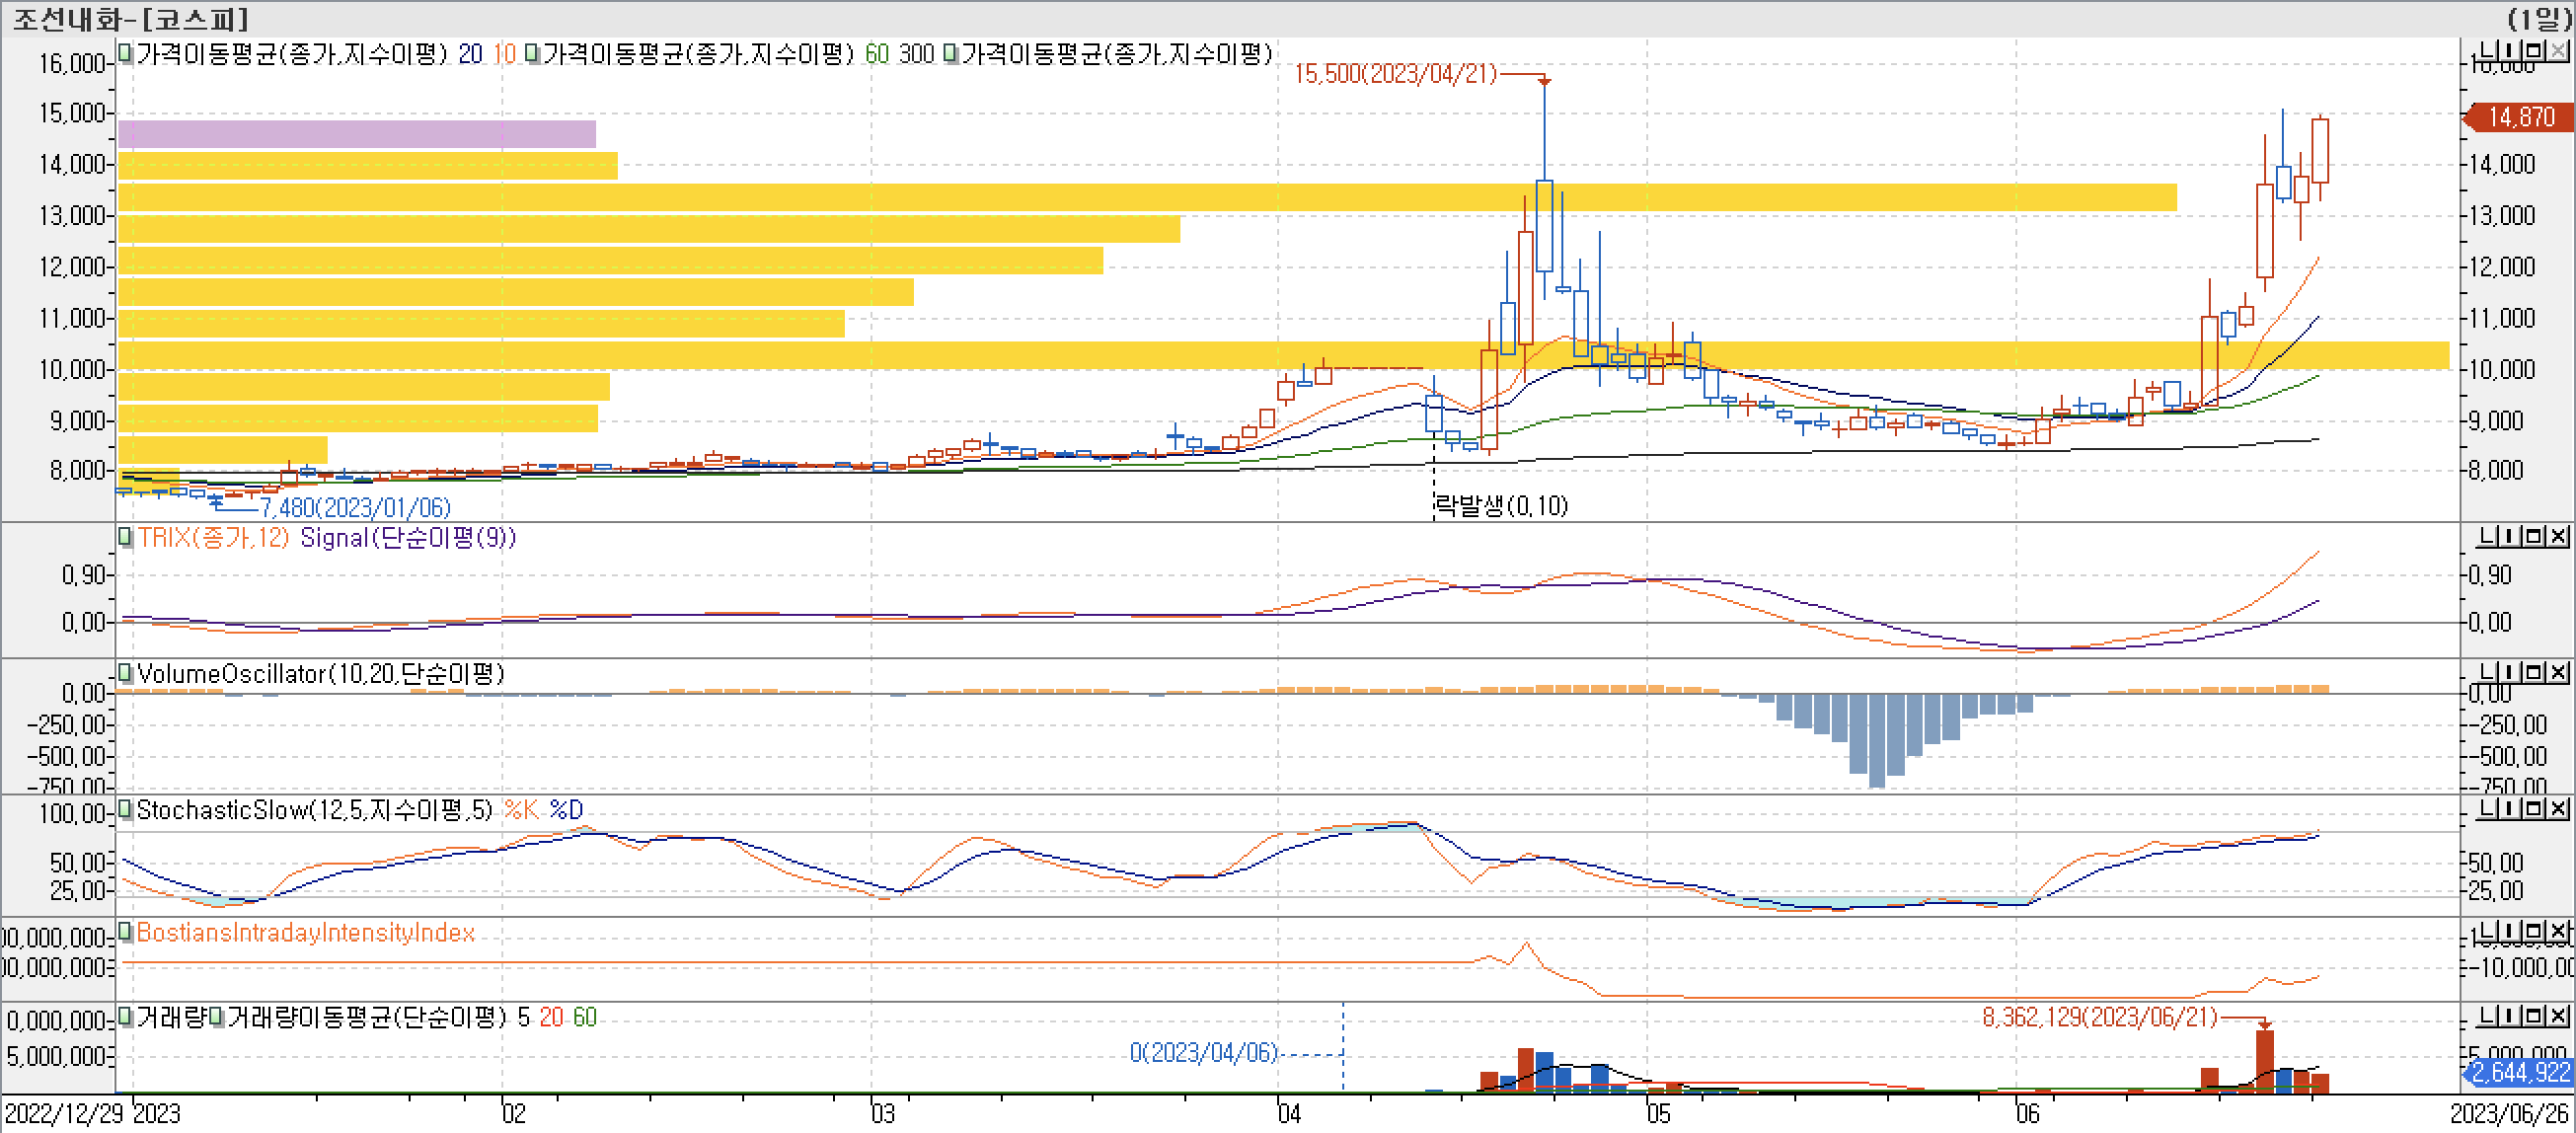Toggle the TRIX indicator checkbox
Screen dimensions: 2576x1133
125,537
